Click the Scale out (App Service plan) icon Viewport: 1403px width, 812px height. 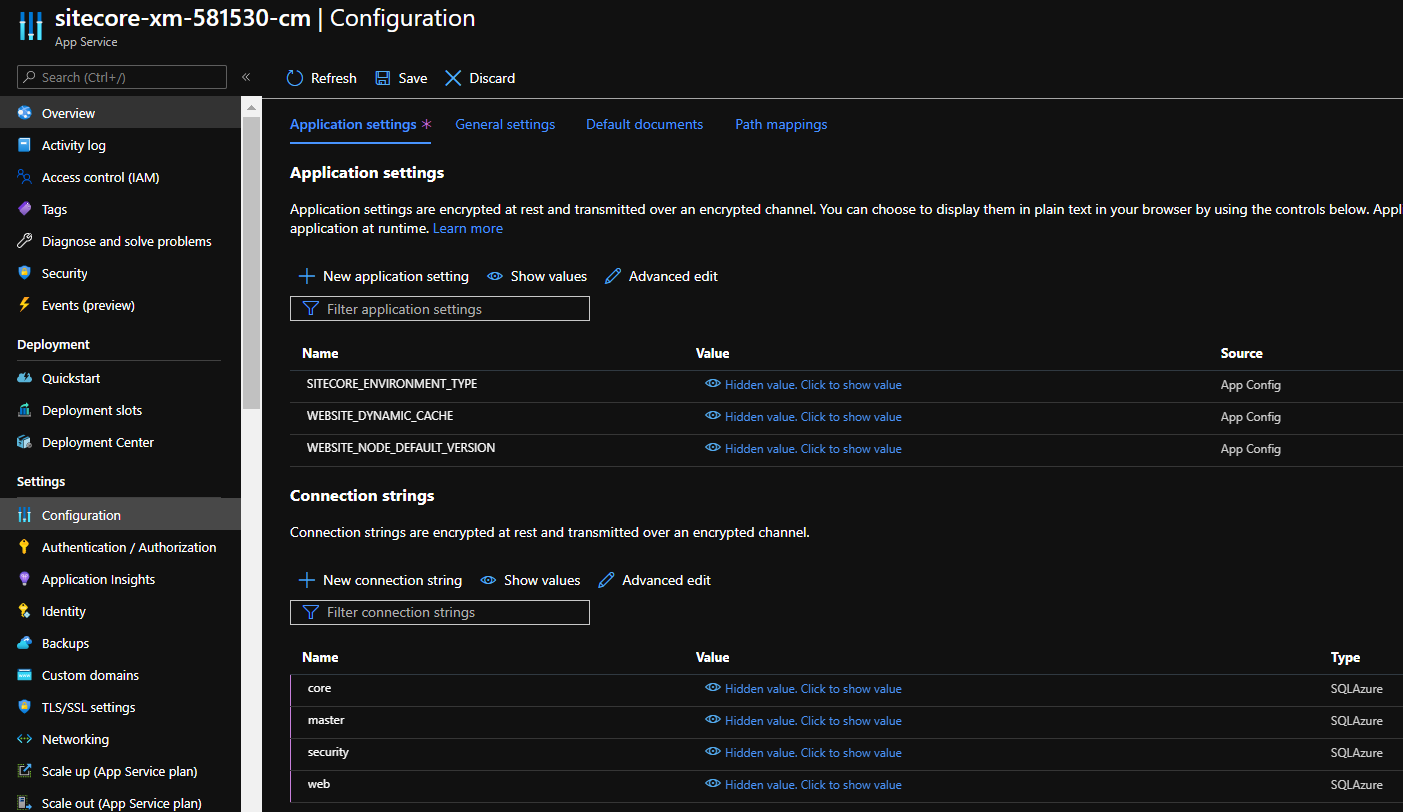pyautogui.click(x=25, y=803)
